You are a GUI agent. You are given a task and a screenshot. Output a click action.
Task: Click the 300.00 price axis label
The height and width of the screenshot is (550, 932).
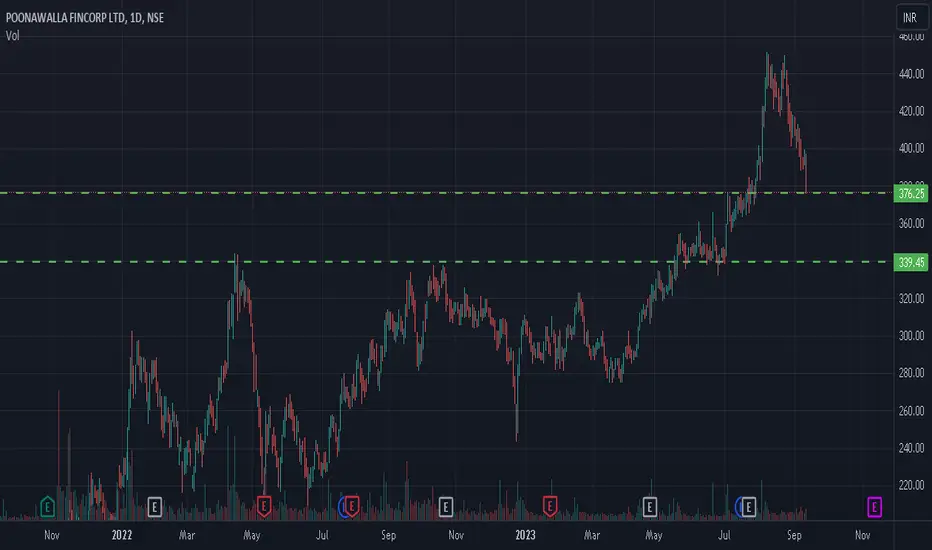coord(911,335)
